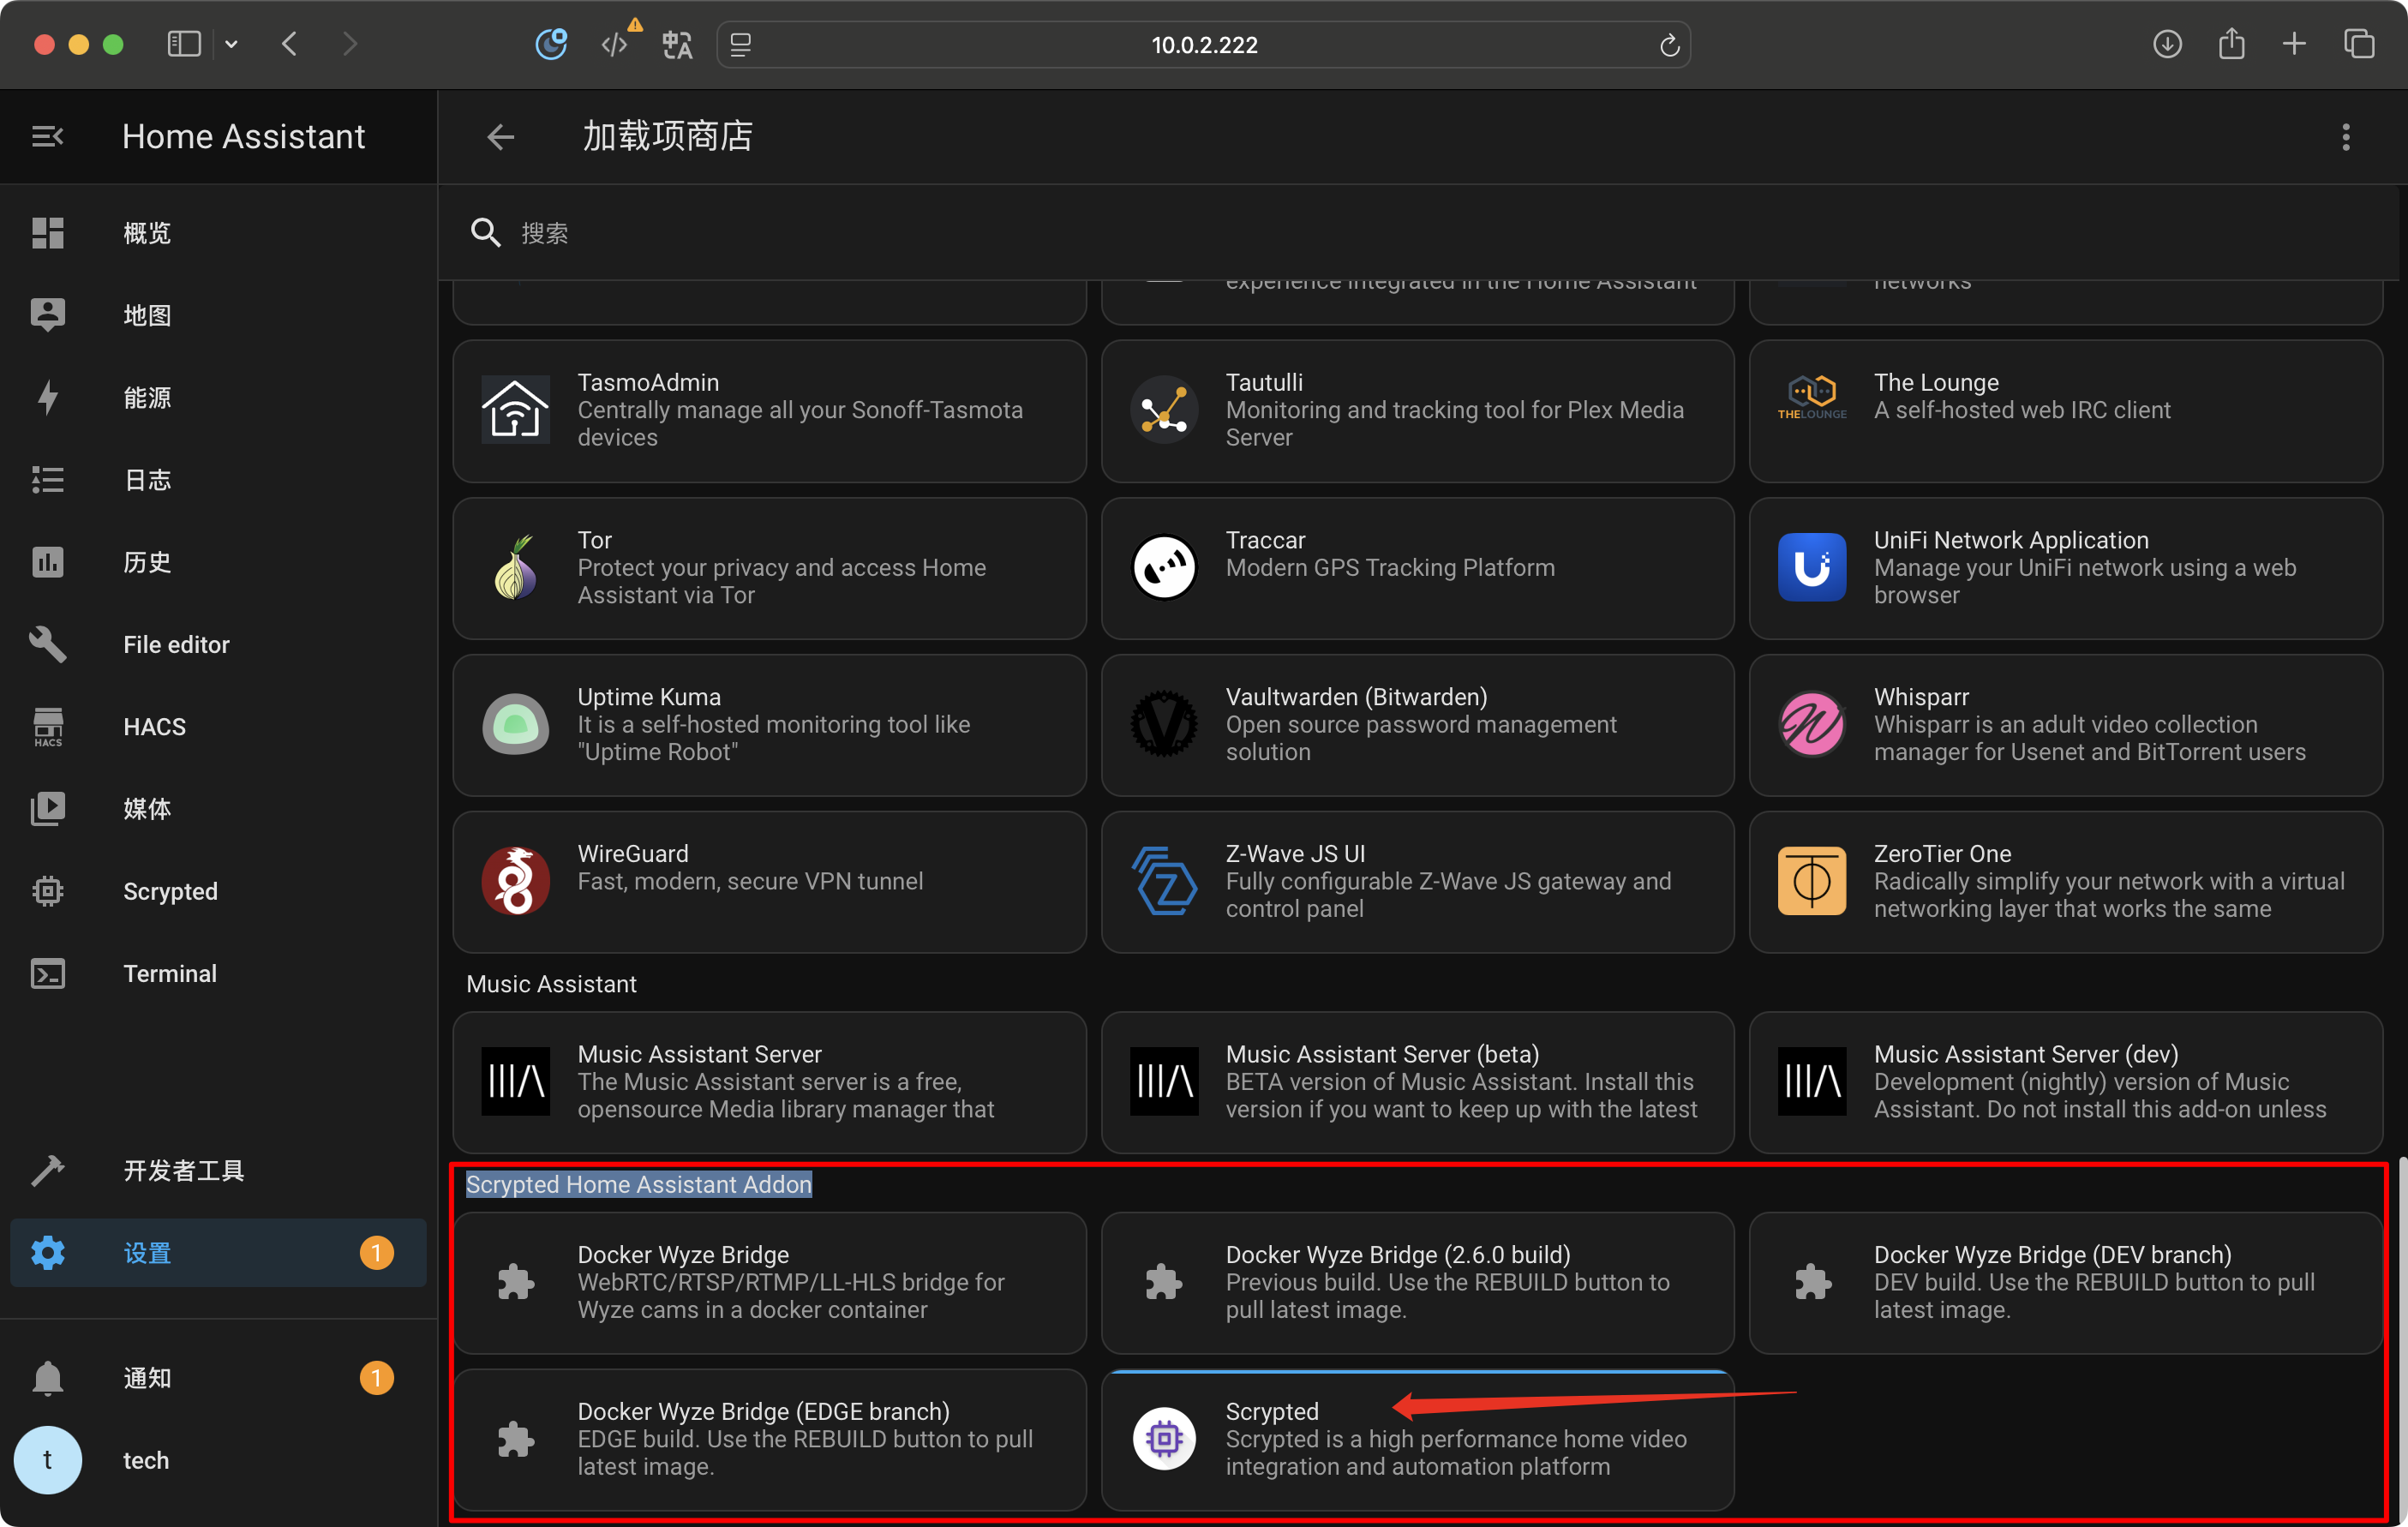
Task: Click the Vaultwarden gear-shaped logo
Action: point(1164,724)
